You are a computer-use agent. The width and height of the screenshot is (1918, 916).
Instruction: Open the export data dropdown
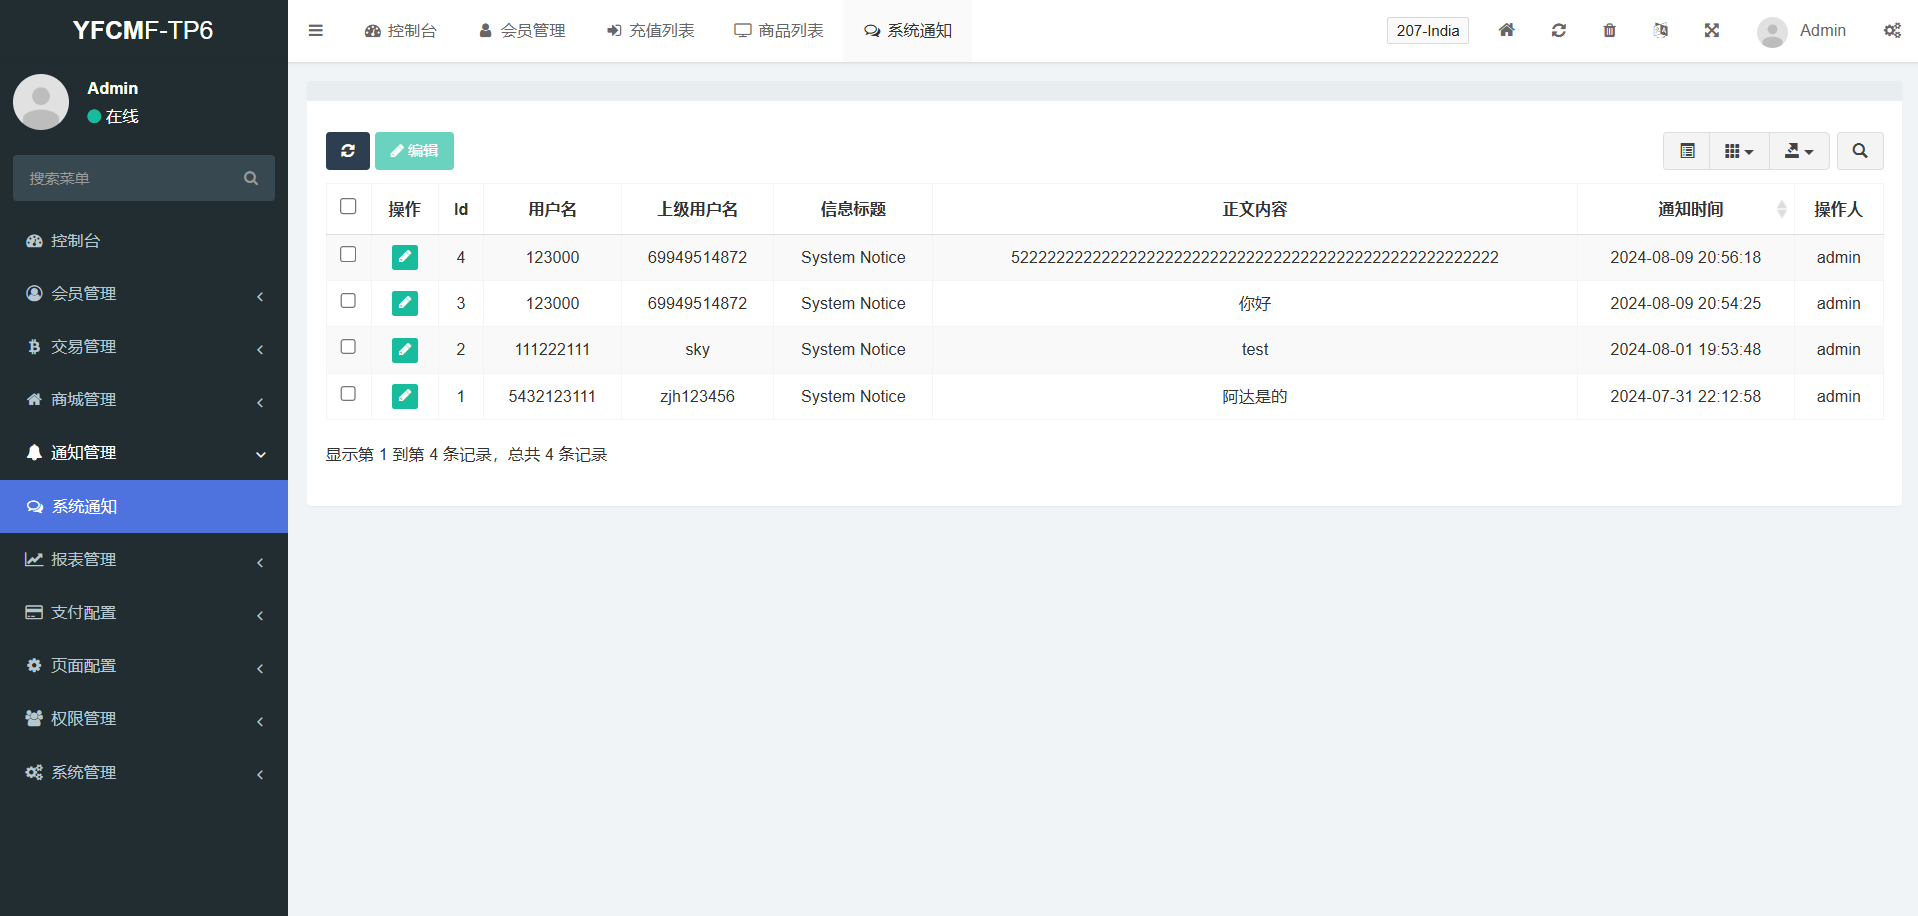click(1798, 151)
